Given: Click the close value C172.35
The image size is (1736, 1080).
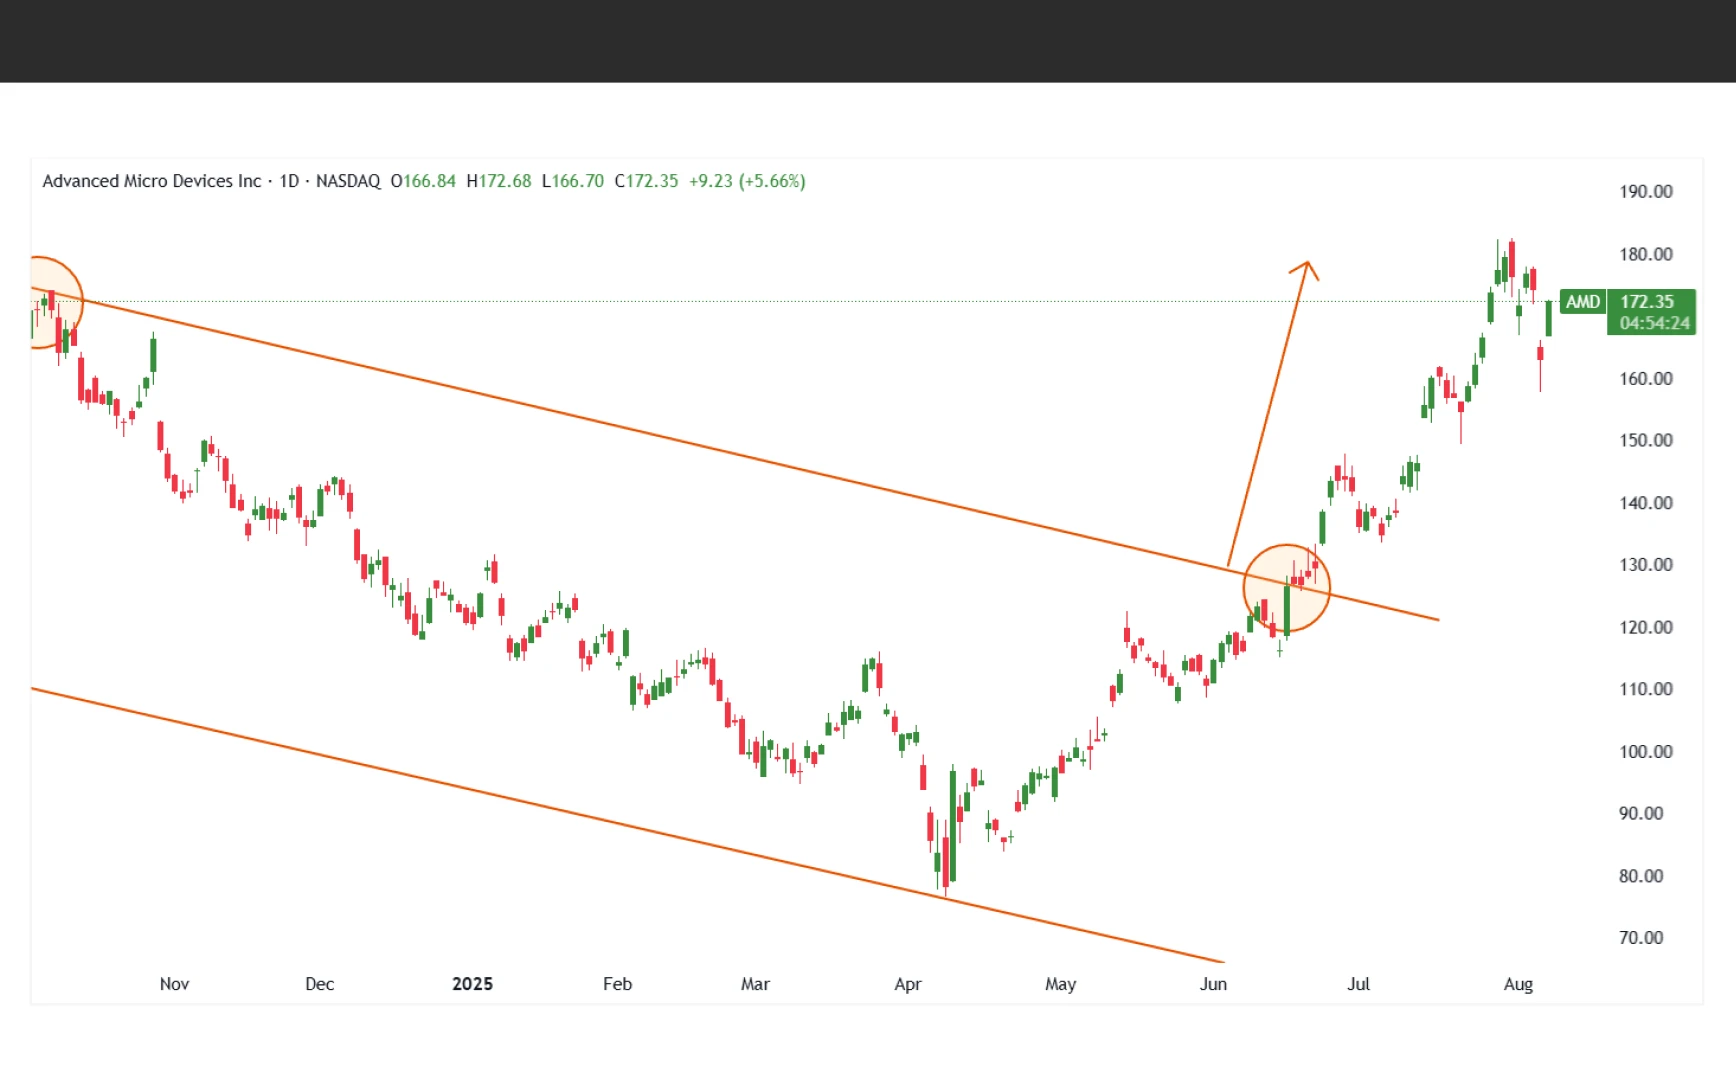Looking at the screenshot, I should 646,181.
